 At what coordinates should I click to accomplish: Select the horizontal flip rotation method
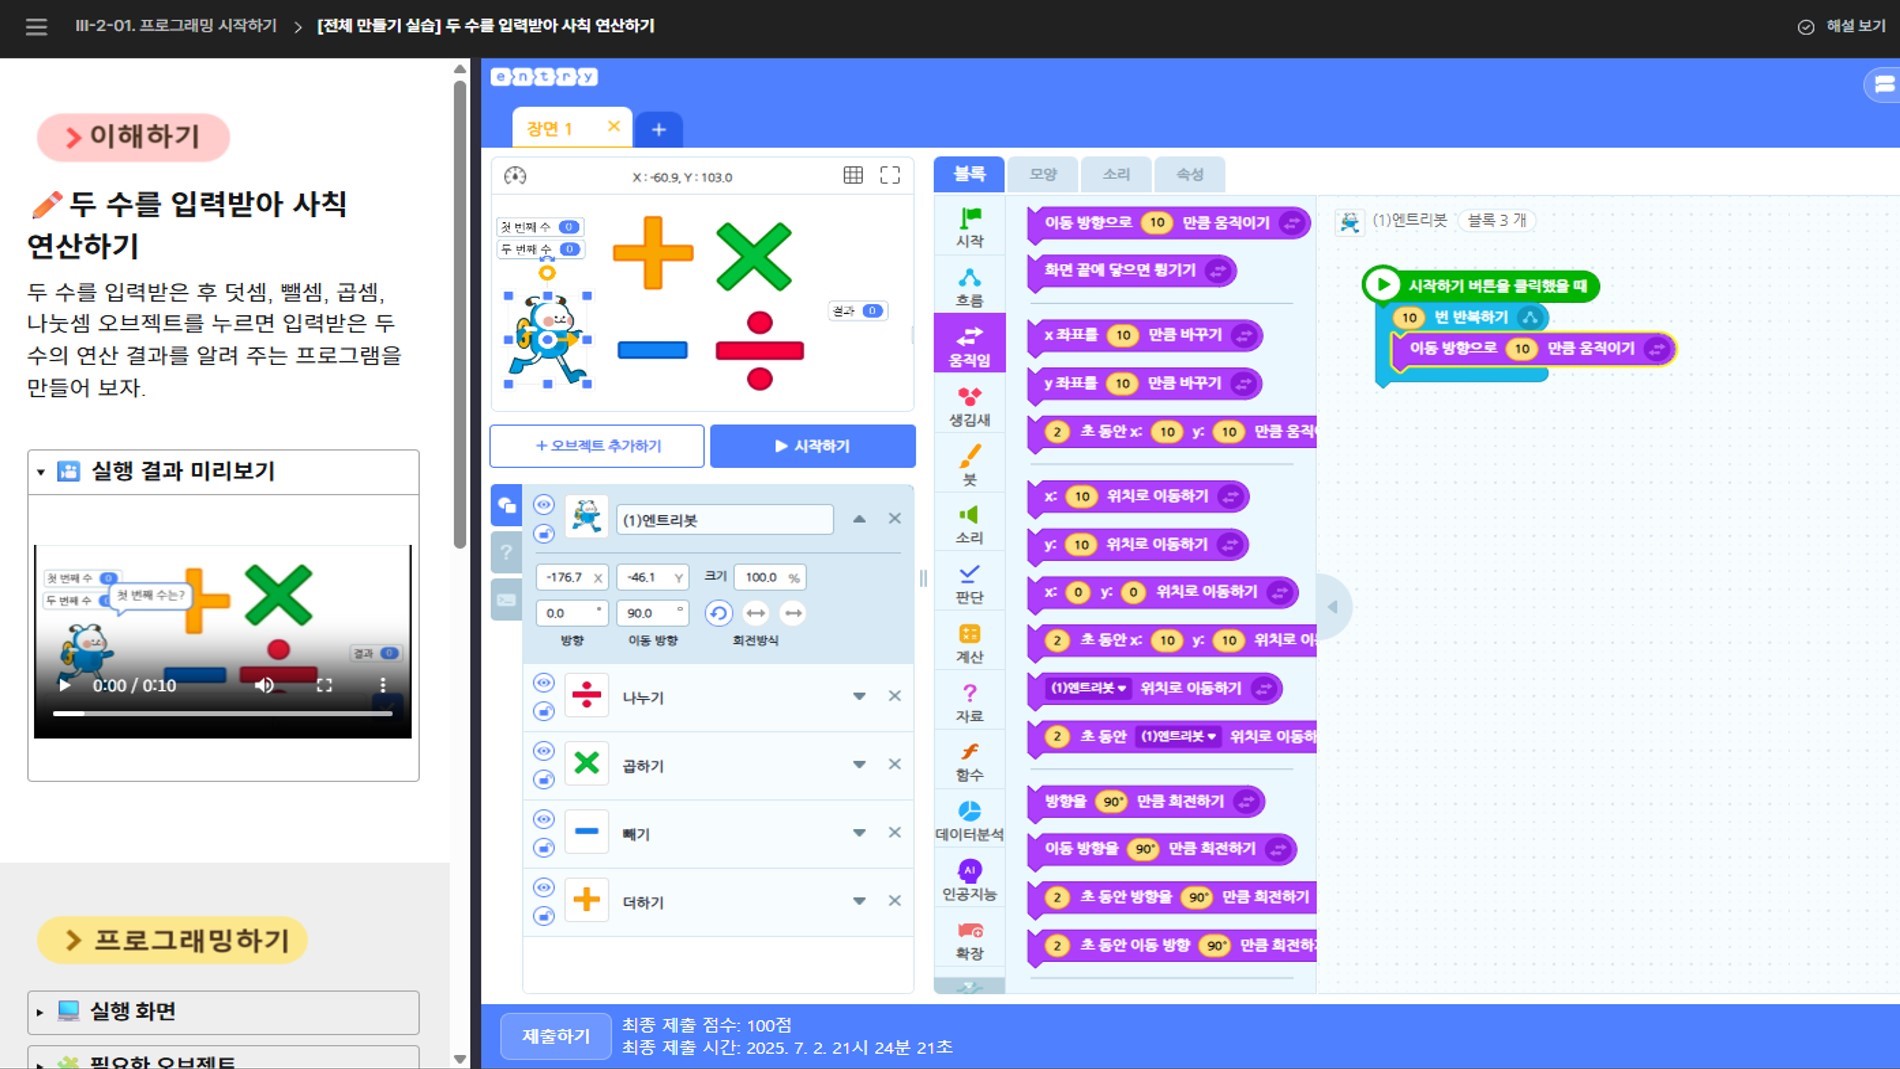point(756,613)
